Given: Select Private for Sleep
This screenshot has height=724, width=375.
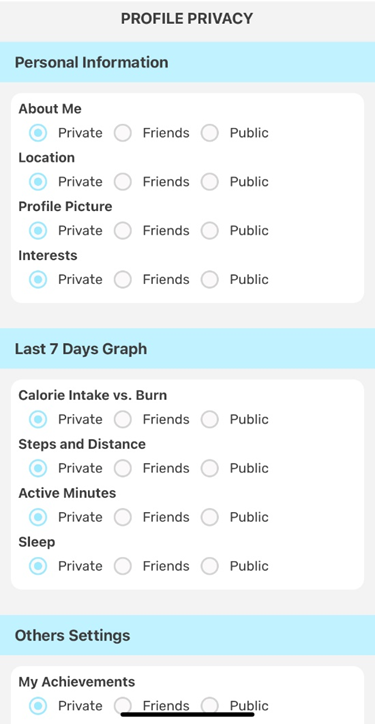Looking at the screenshot, I should [x=38, y=567].
